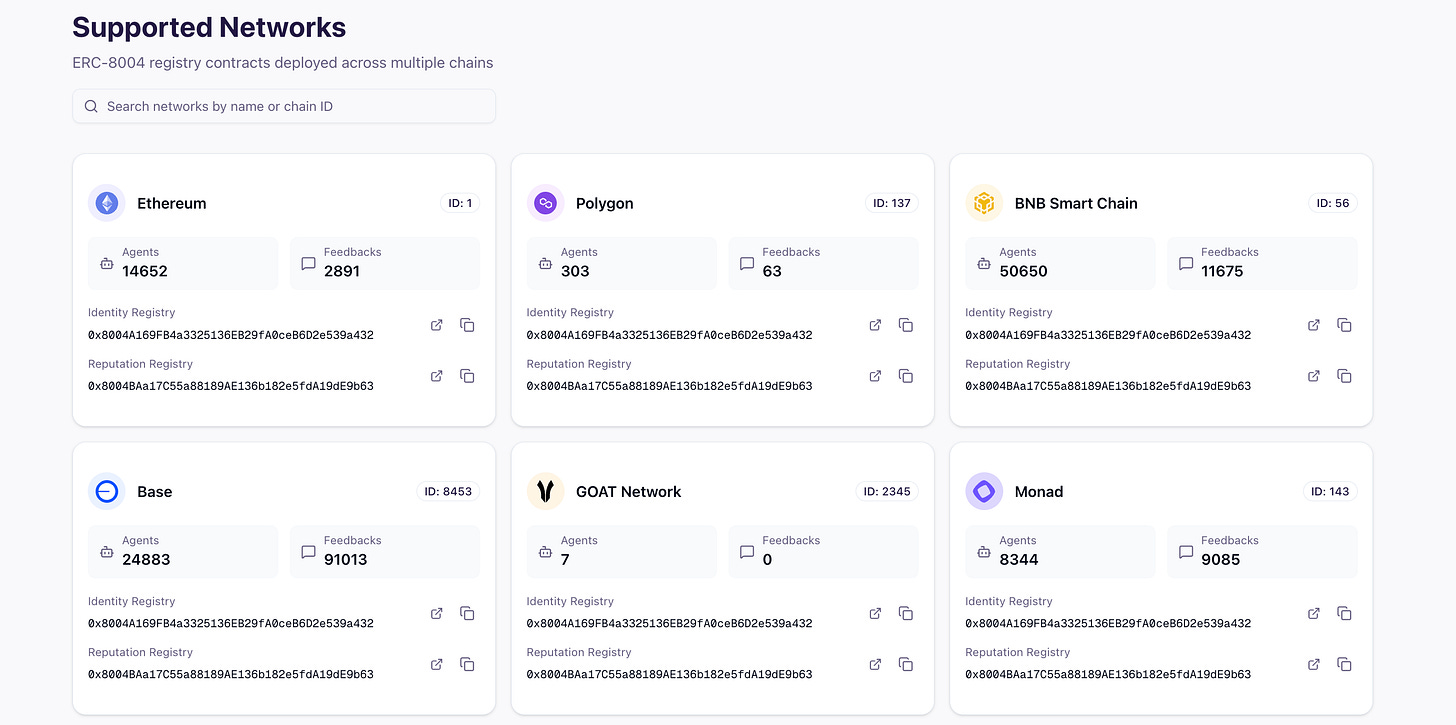Copy Polygon Identity Registry address
The image size is (1456, 725).
click(x=906, y=325)
